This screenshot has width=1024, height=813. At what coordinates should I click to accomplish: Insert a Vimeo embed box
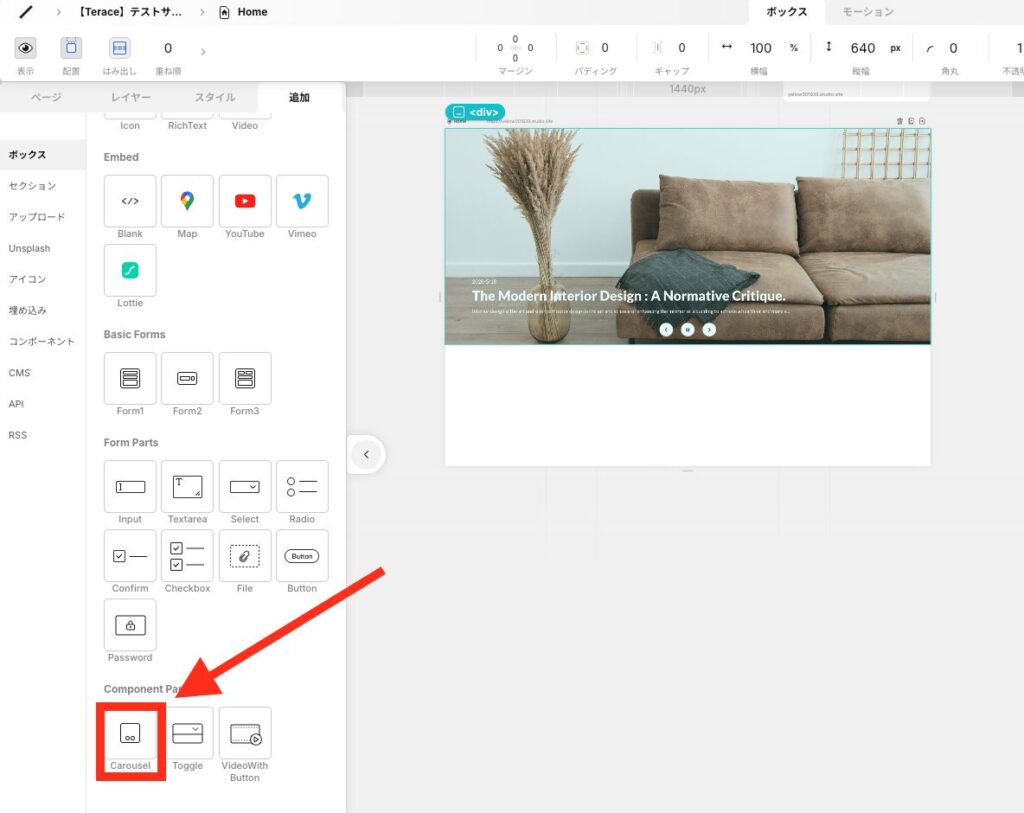pos(302,201)
